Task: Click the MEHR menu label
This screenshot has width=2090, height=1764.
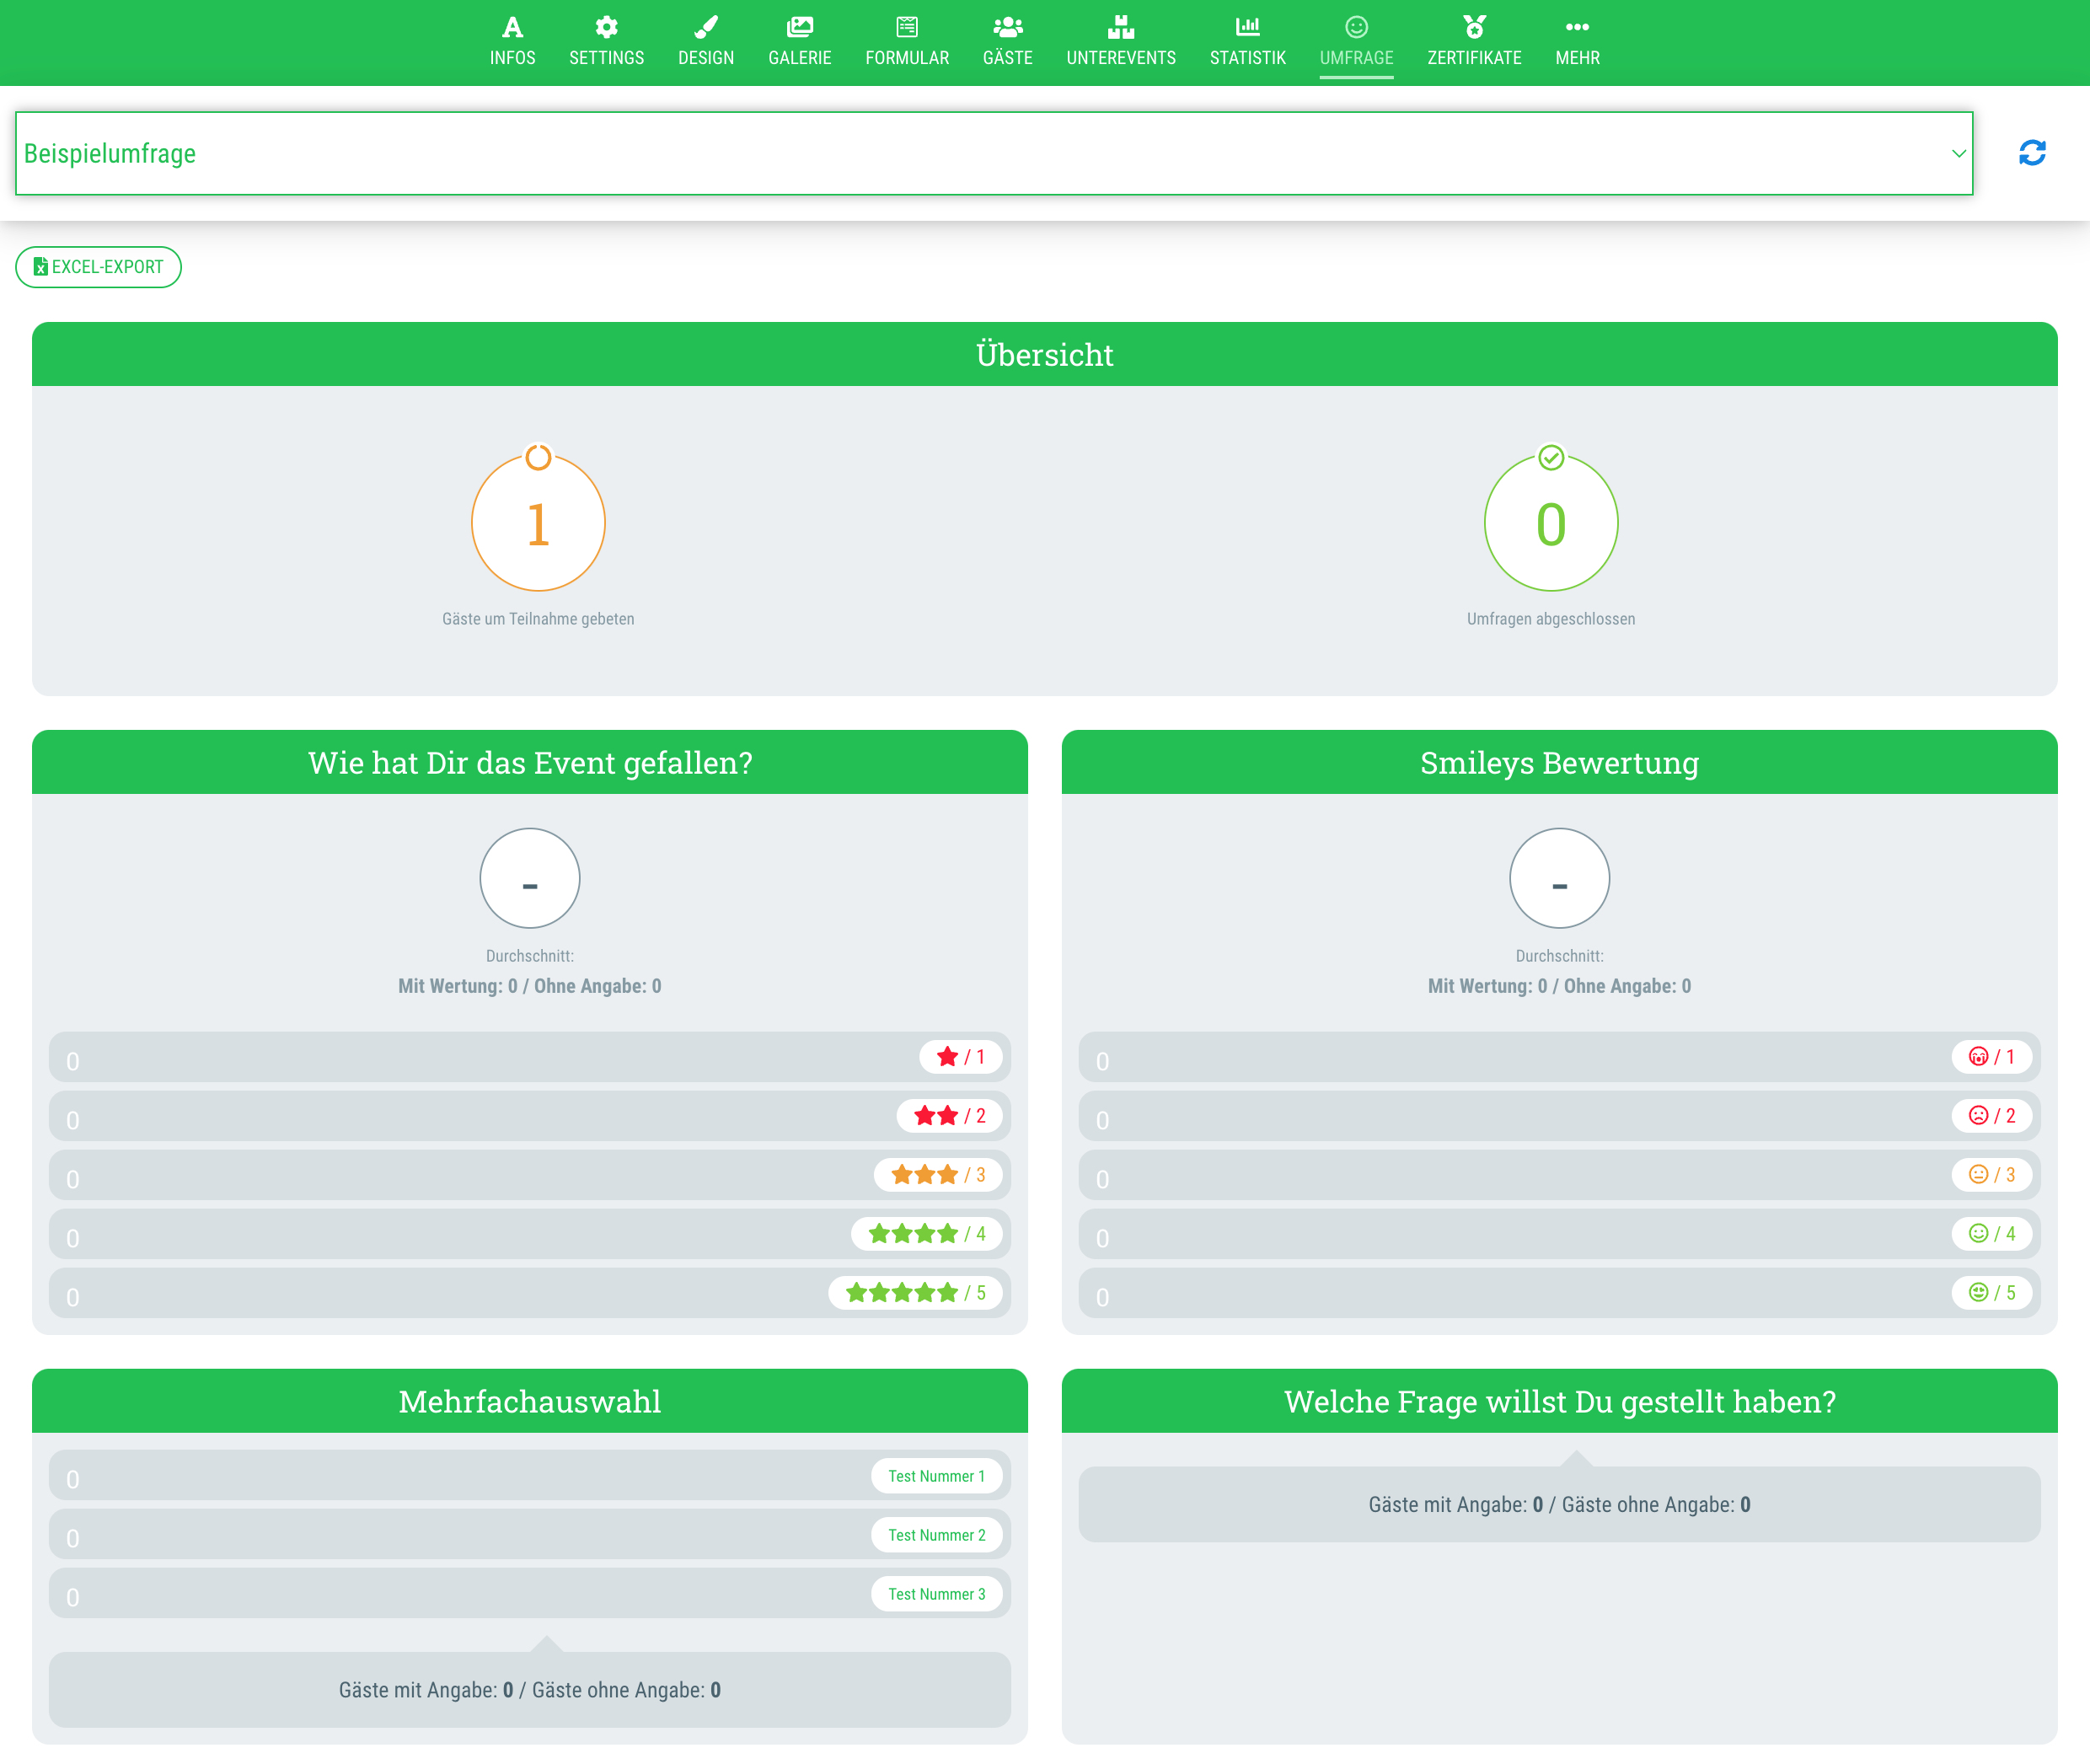Action: (1577, 58)
